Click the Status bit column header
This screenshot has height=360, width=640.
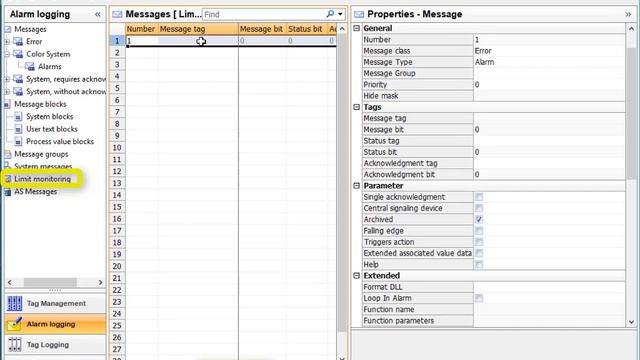click(x=306, y=29)
